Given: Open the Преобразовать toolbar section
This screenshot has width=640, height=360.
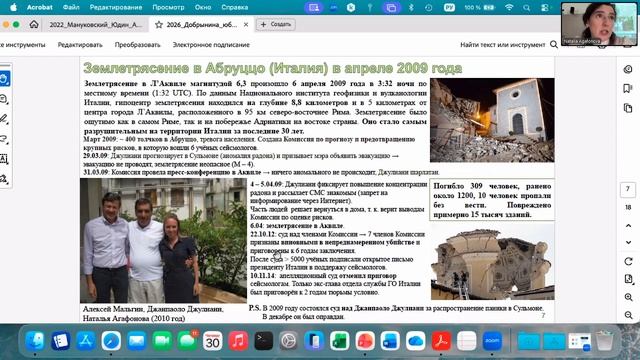Looking at the screenshot, I should [x=137, y=45].
